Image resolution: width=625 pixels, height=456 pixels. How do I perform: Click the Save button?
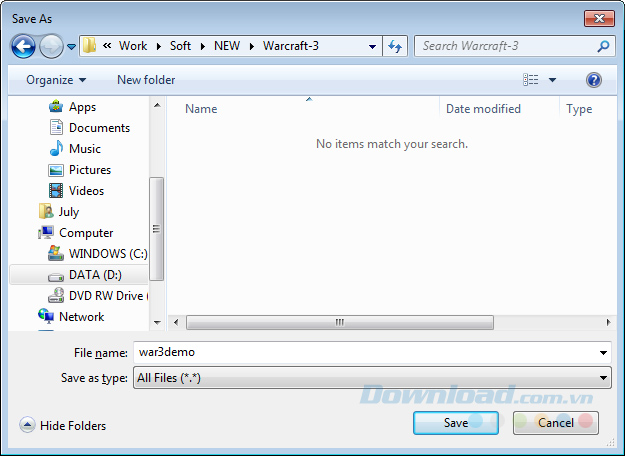(x=456, y=423)
